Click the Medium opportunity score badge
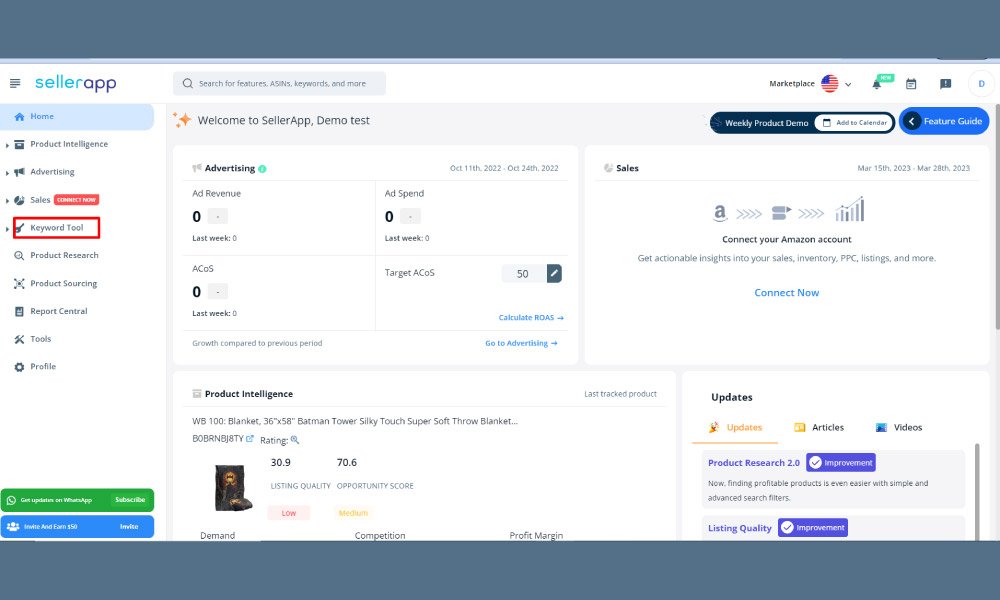This screenshot has height=600, width=1000. 353,513
